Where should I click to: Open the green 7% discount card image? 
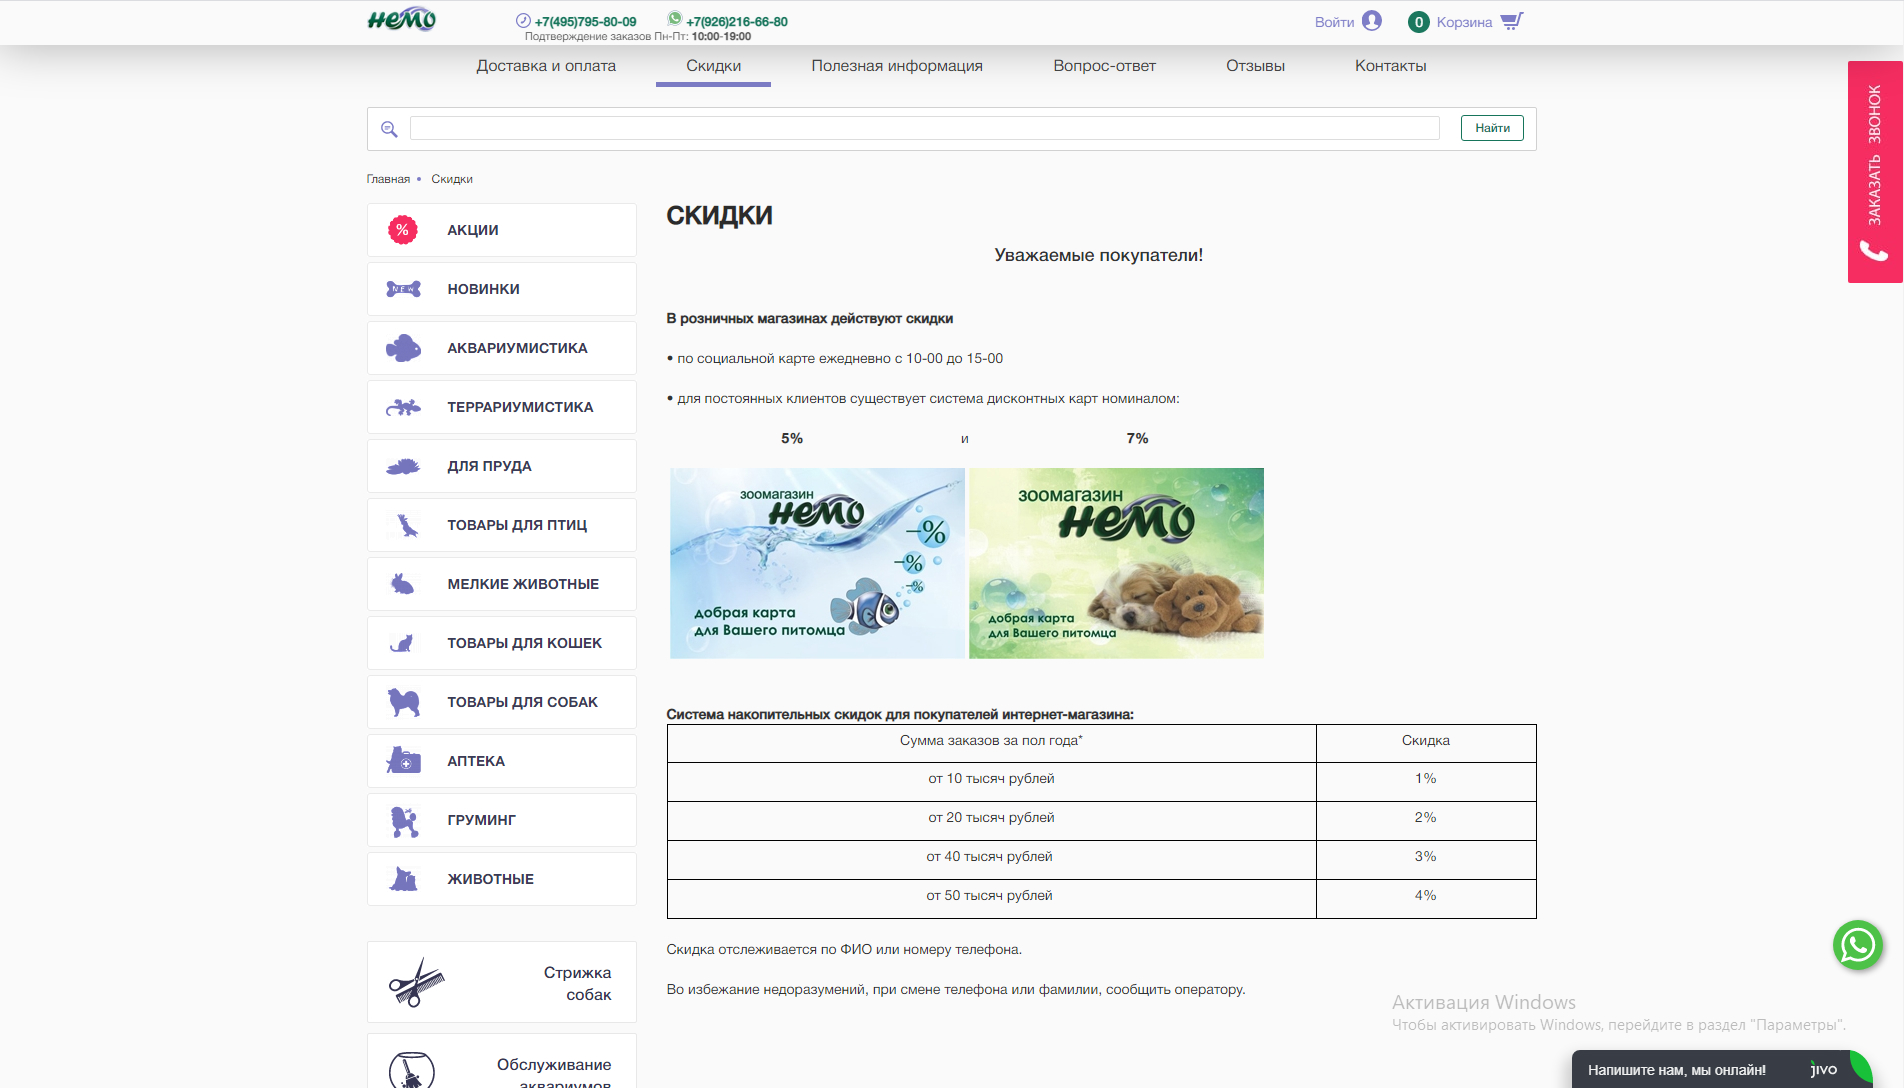click(x=1116, y=563)
